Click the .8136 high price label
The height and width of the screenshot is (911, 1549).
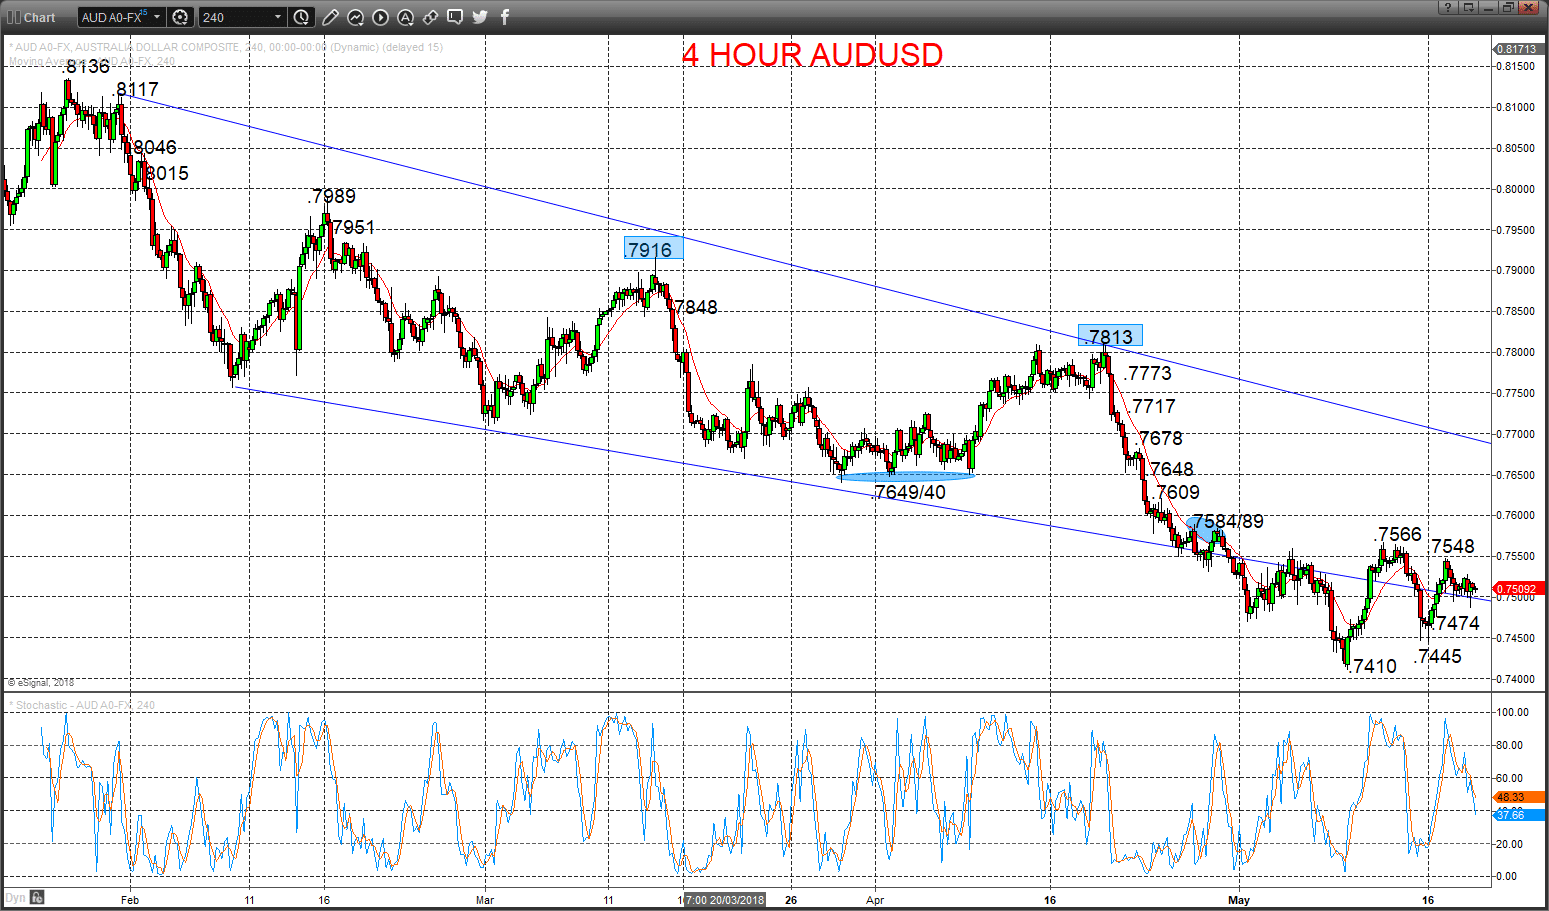coord(86,67)
